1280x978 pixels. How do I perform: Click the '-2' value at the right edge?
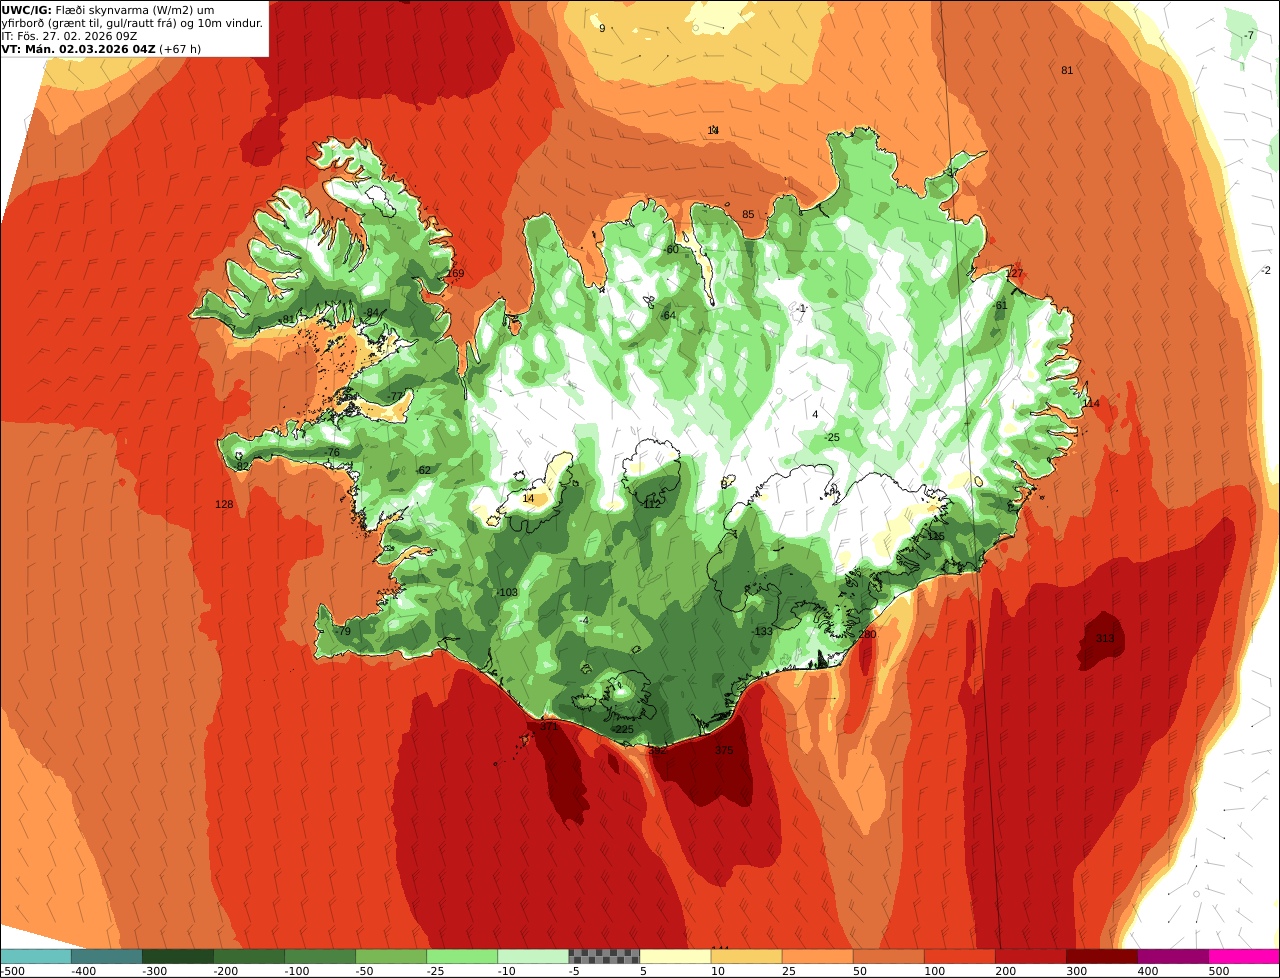point(1266,270)
